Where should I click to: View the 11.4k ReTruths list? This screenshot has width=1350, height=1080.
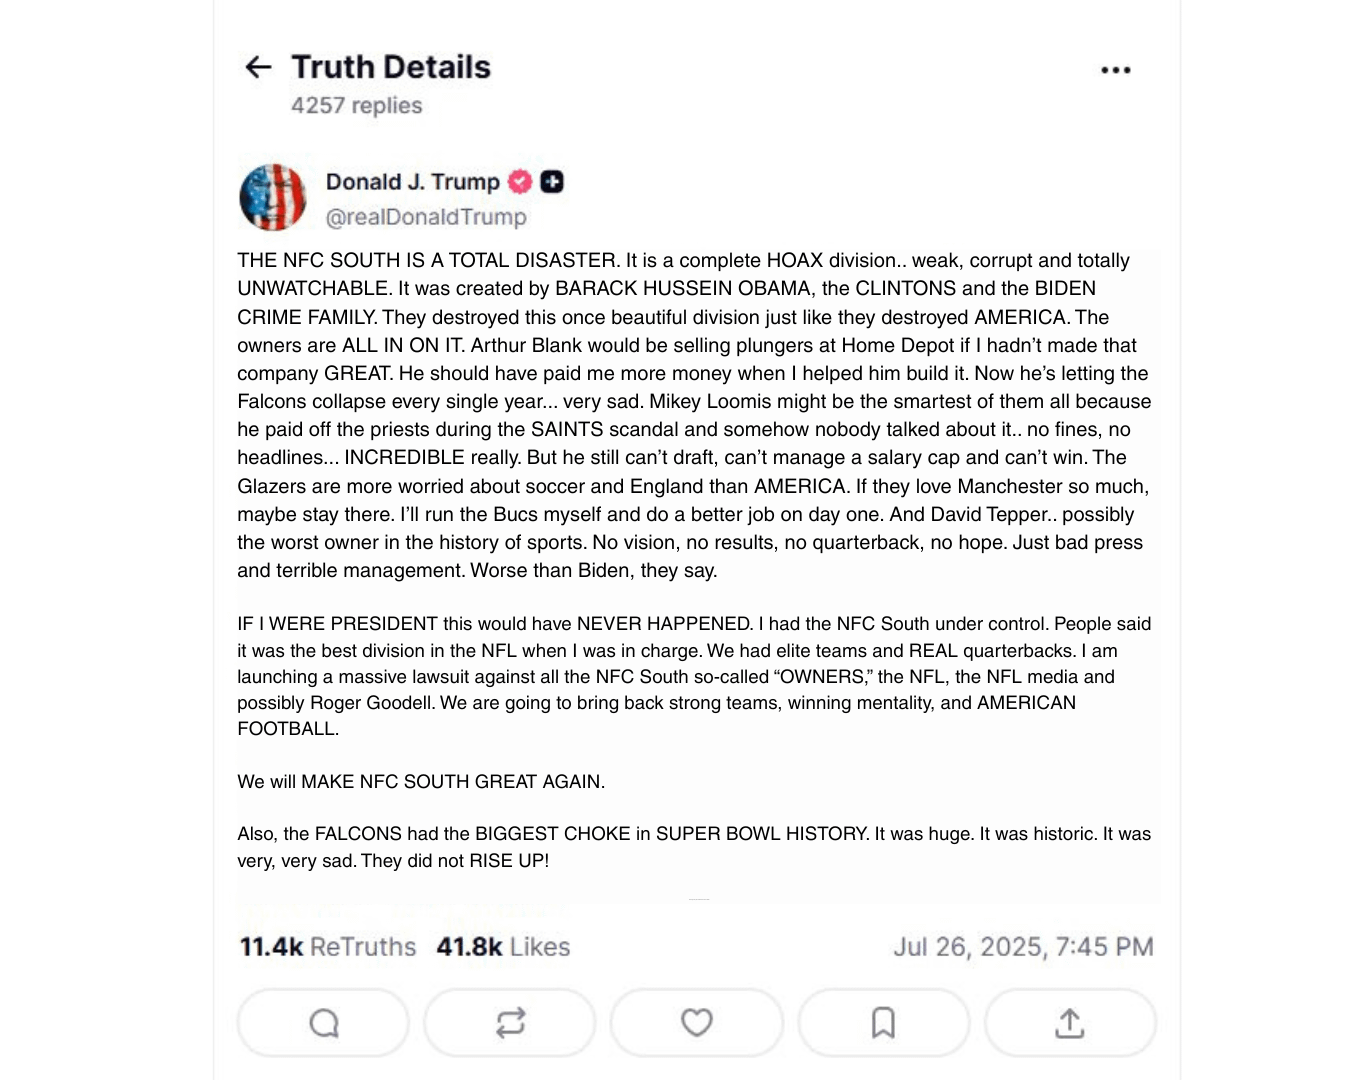pyautogui.click(x=328, y=947)
